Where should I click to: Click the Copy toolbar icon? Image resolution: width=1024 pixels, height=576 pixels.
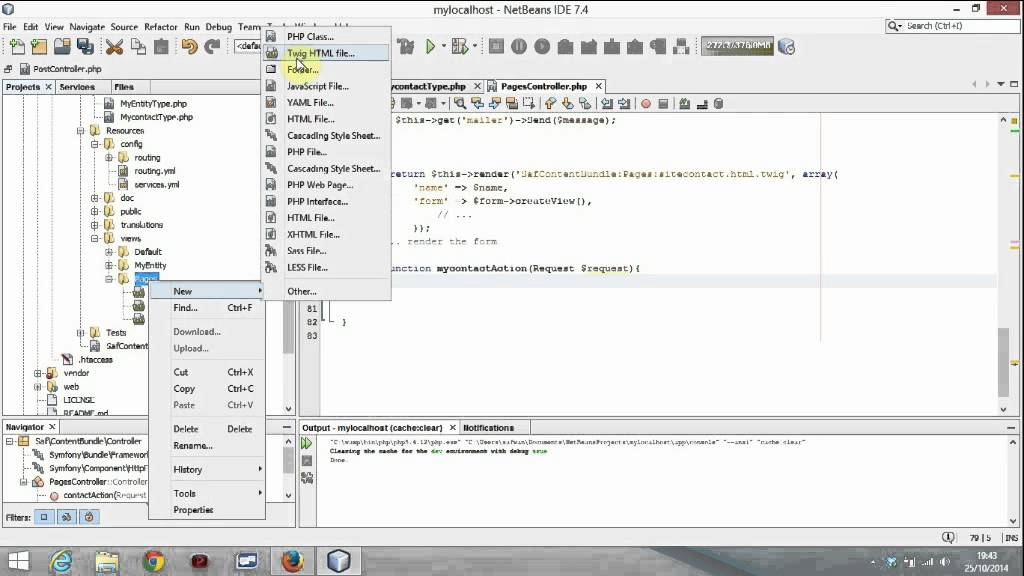pyautogui.click(x=138, y=46)
